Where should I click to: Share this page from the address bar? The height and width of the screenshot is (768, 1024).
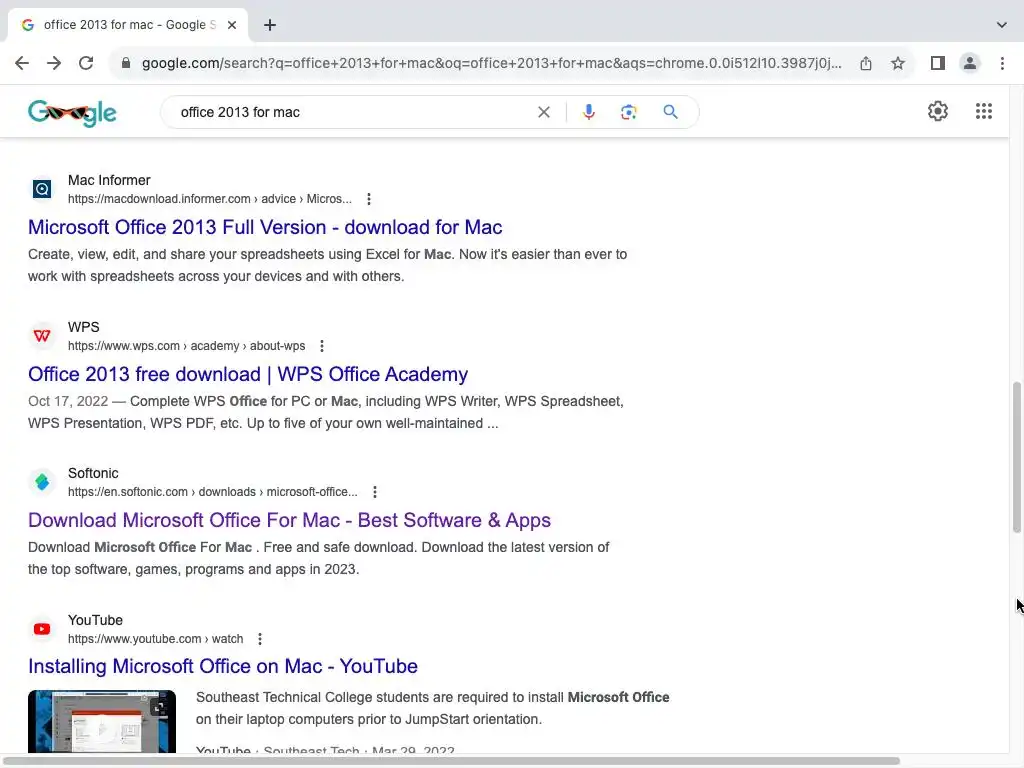866,63
